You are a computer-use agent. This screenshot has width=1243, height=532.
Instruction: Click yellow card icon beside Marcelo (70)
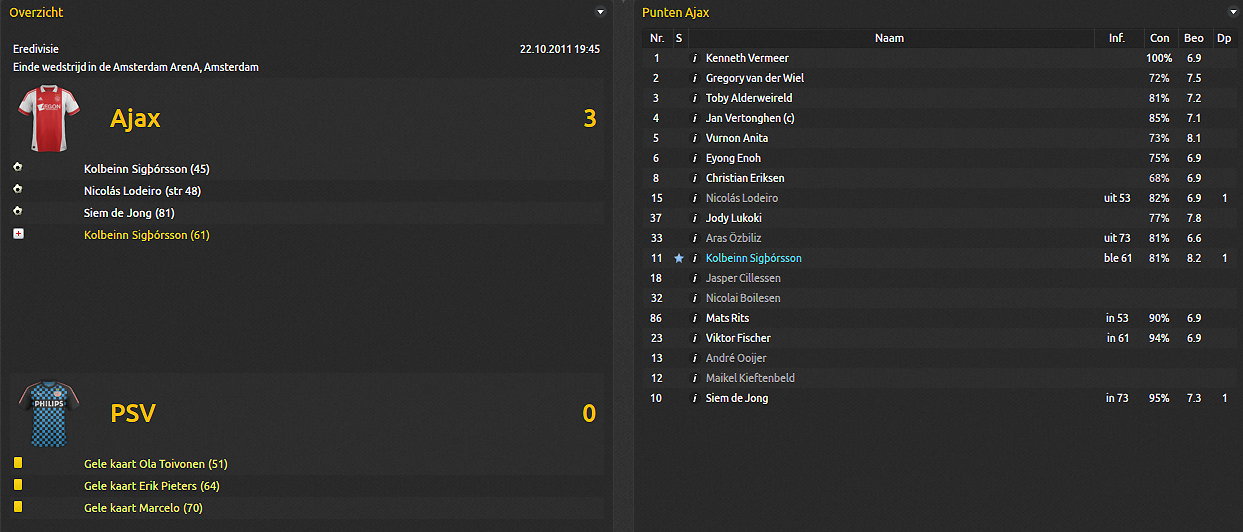[18, 507]
